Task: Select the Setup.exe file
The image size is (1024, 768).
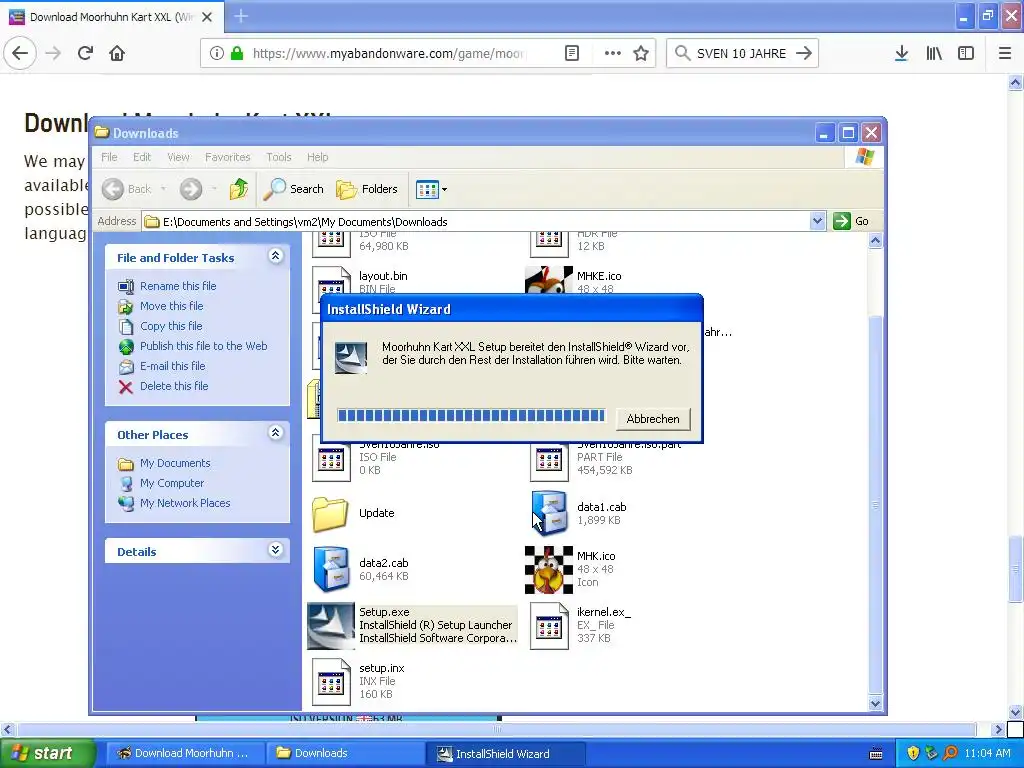Action: click(x=412, y=626)
